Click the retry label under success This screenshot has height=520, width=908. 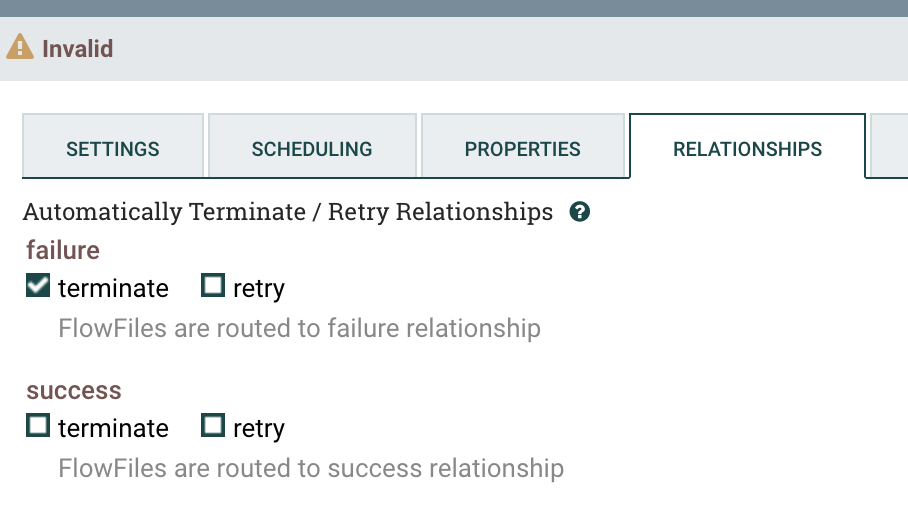pos(259,429)
